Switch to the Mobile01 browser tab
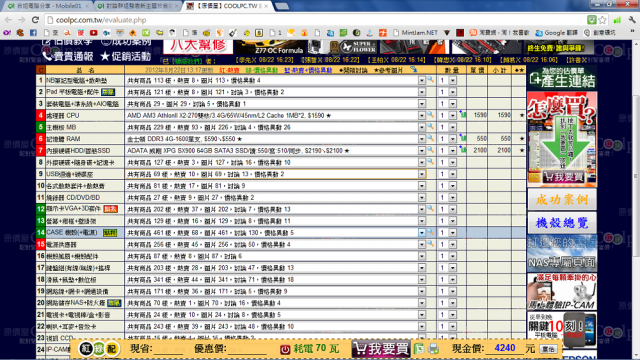640x360 pixels. [x=47, y=6]
